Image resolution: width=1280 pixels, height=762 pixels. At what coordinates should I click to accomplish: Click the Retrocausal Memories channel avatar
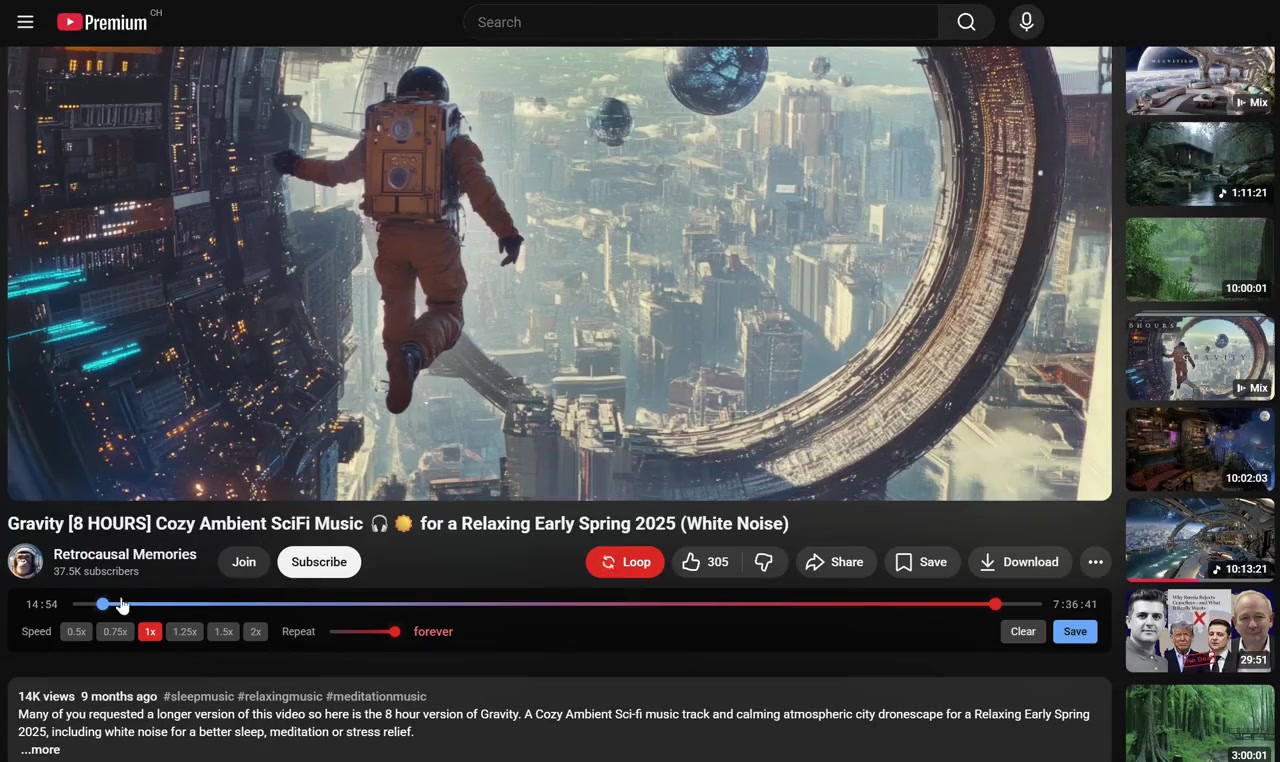tap(25, 561)
